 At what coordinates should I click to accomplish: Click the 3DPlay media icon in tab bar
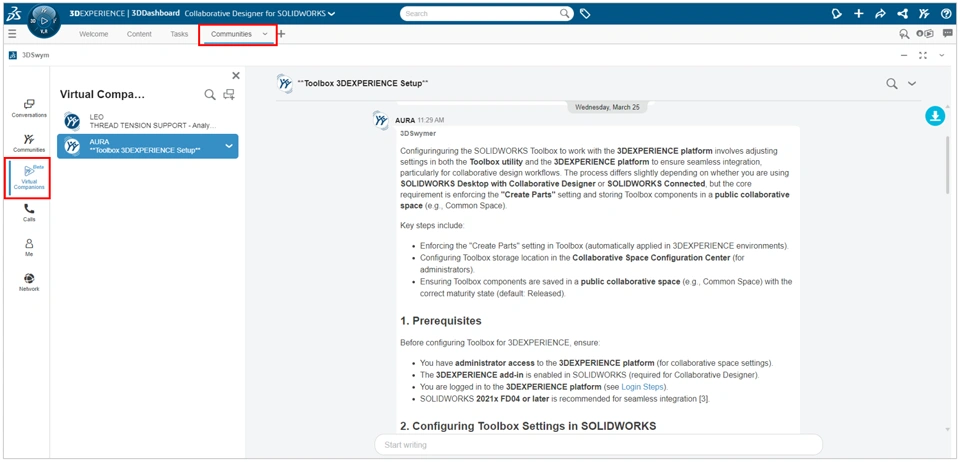pos(924,34)
